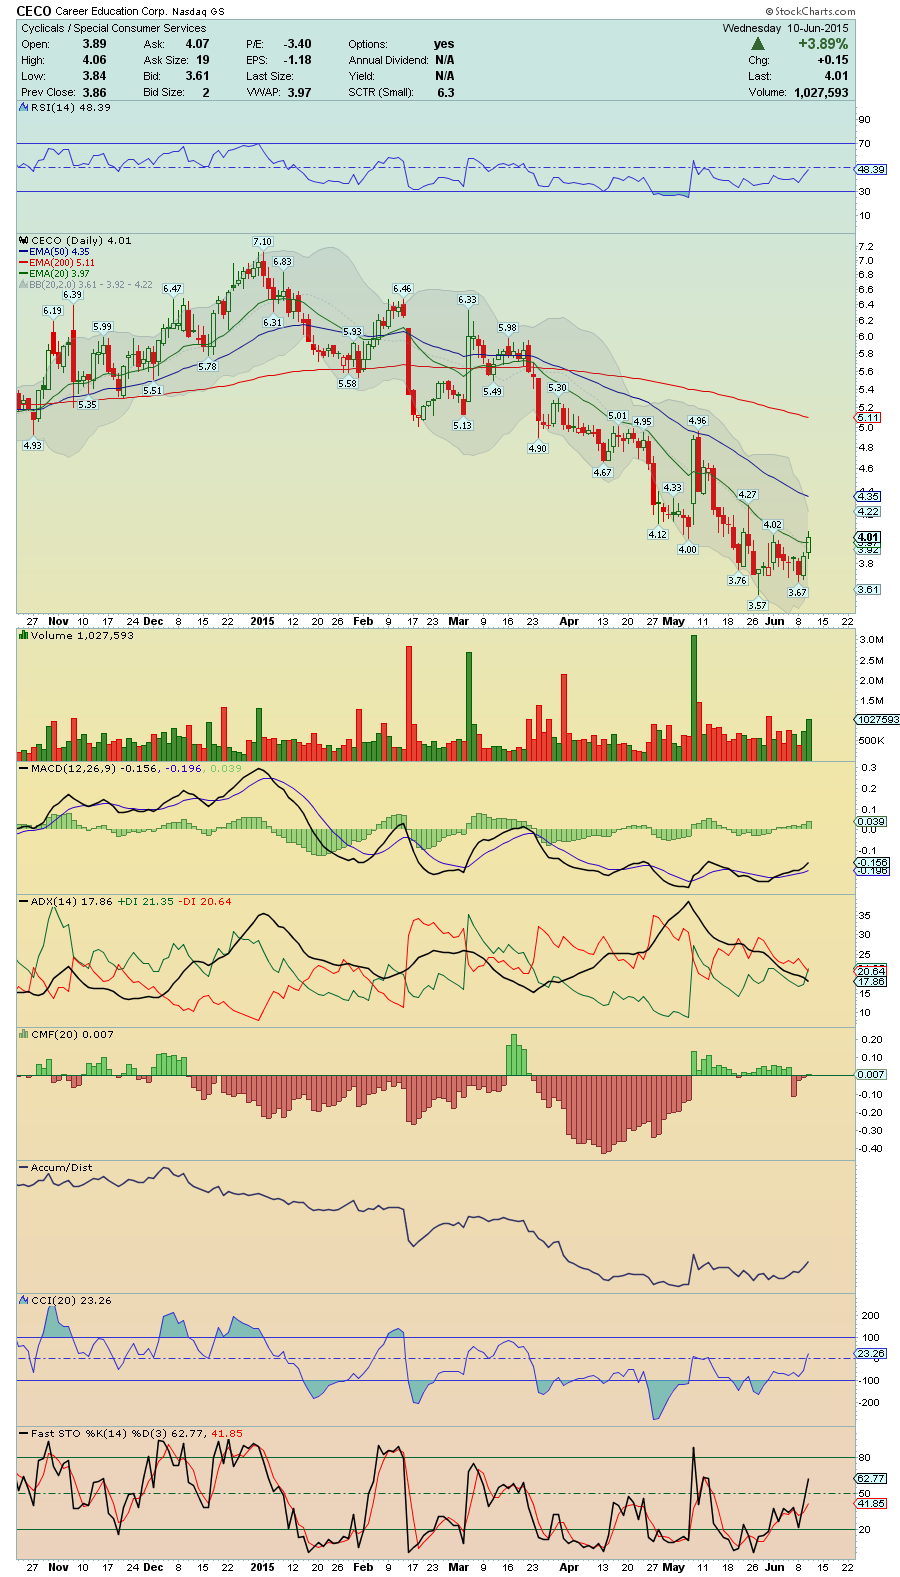Image resolution: width=900 pixels, height=1577 pixels.
Task: Click the 48.39 RSI axis value tag
Action: coord(871,170)
